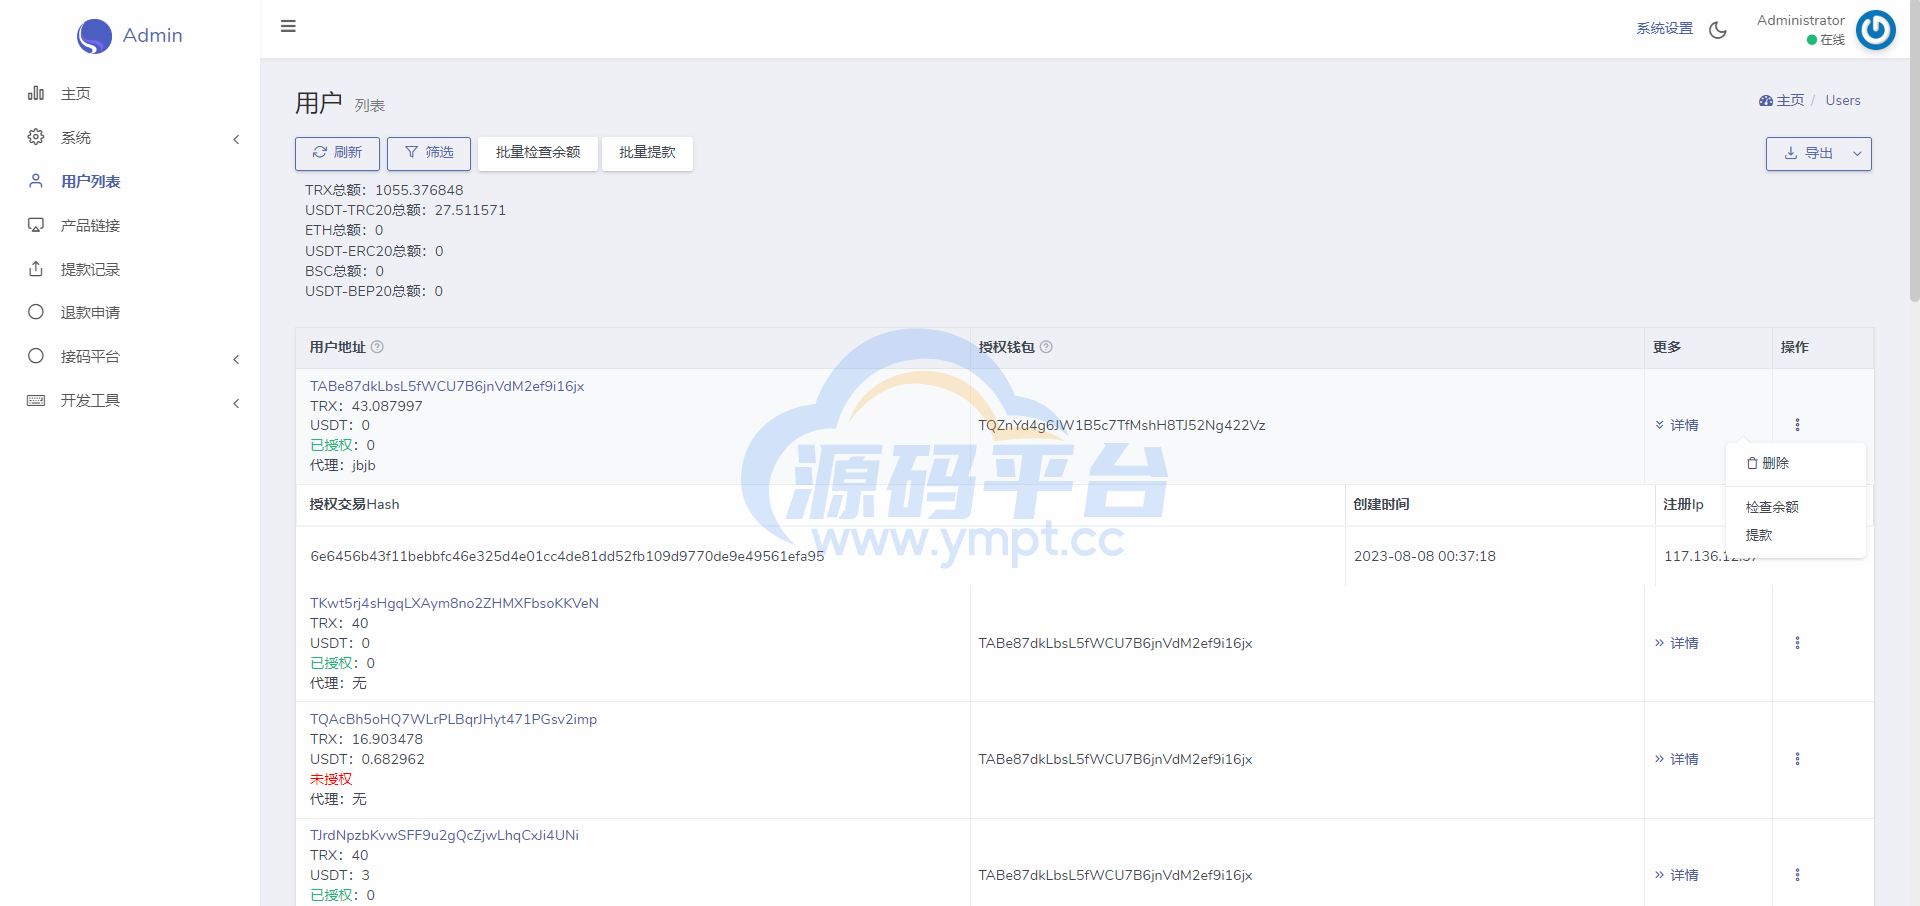
Task: Choose 删除 in the actions popup
Action: point(1768,464)
